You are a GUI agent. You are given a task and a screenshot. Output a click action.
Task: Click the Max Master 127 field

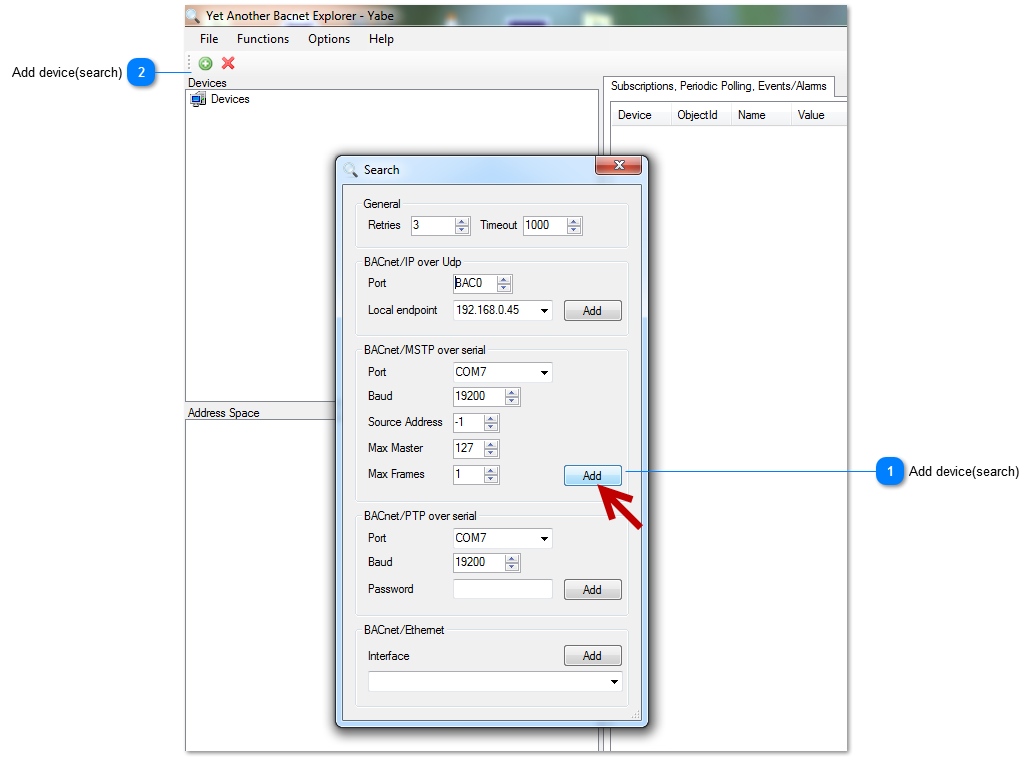[x=468, y=449]
